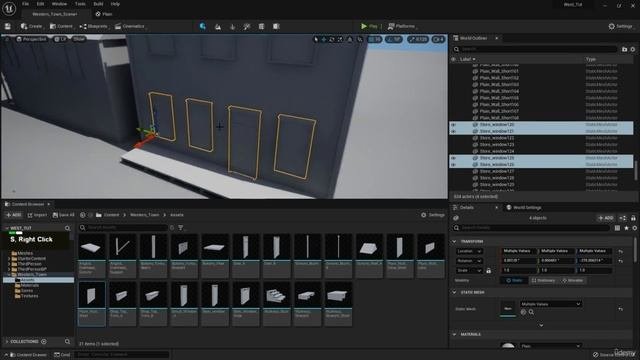Click the new folder icon in World Outliner
This screenshot has height=360, width=640.
[624, 49]
